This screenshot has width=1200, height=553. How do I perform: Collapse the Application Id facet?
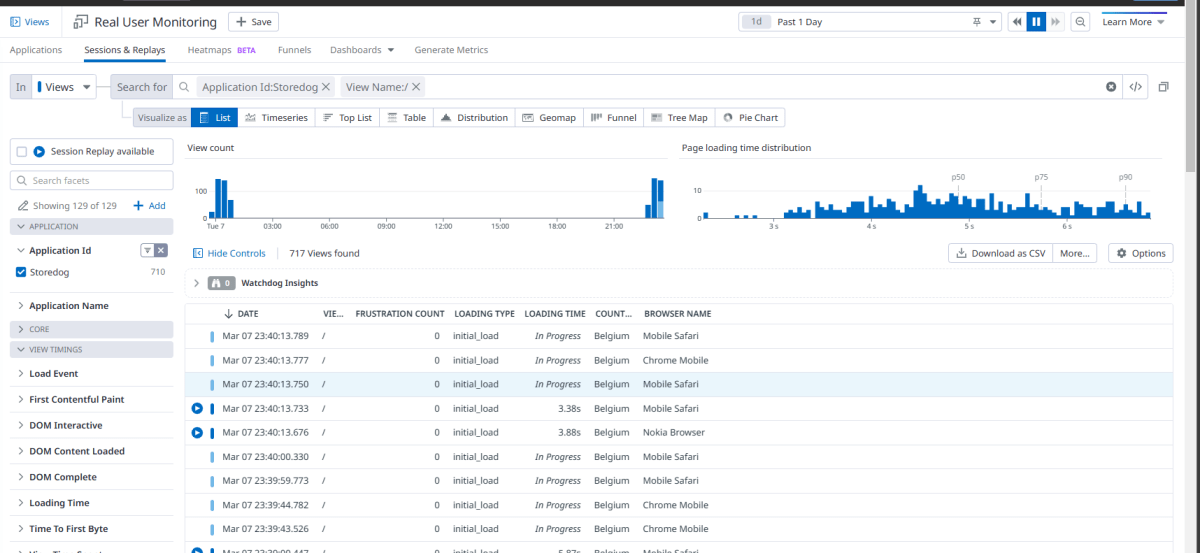click(21, 251)
